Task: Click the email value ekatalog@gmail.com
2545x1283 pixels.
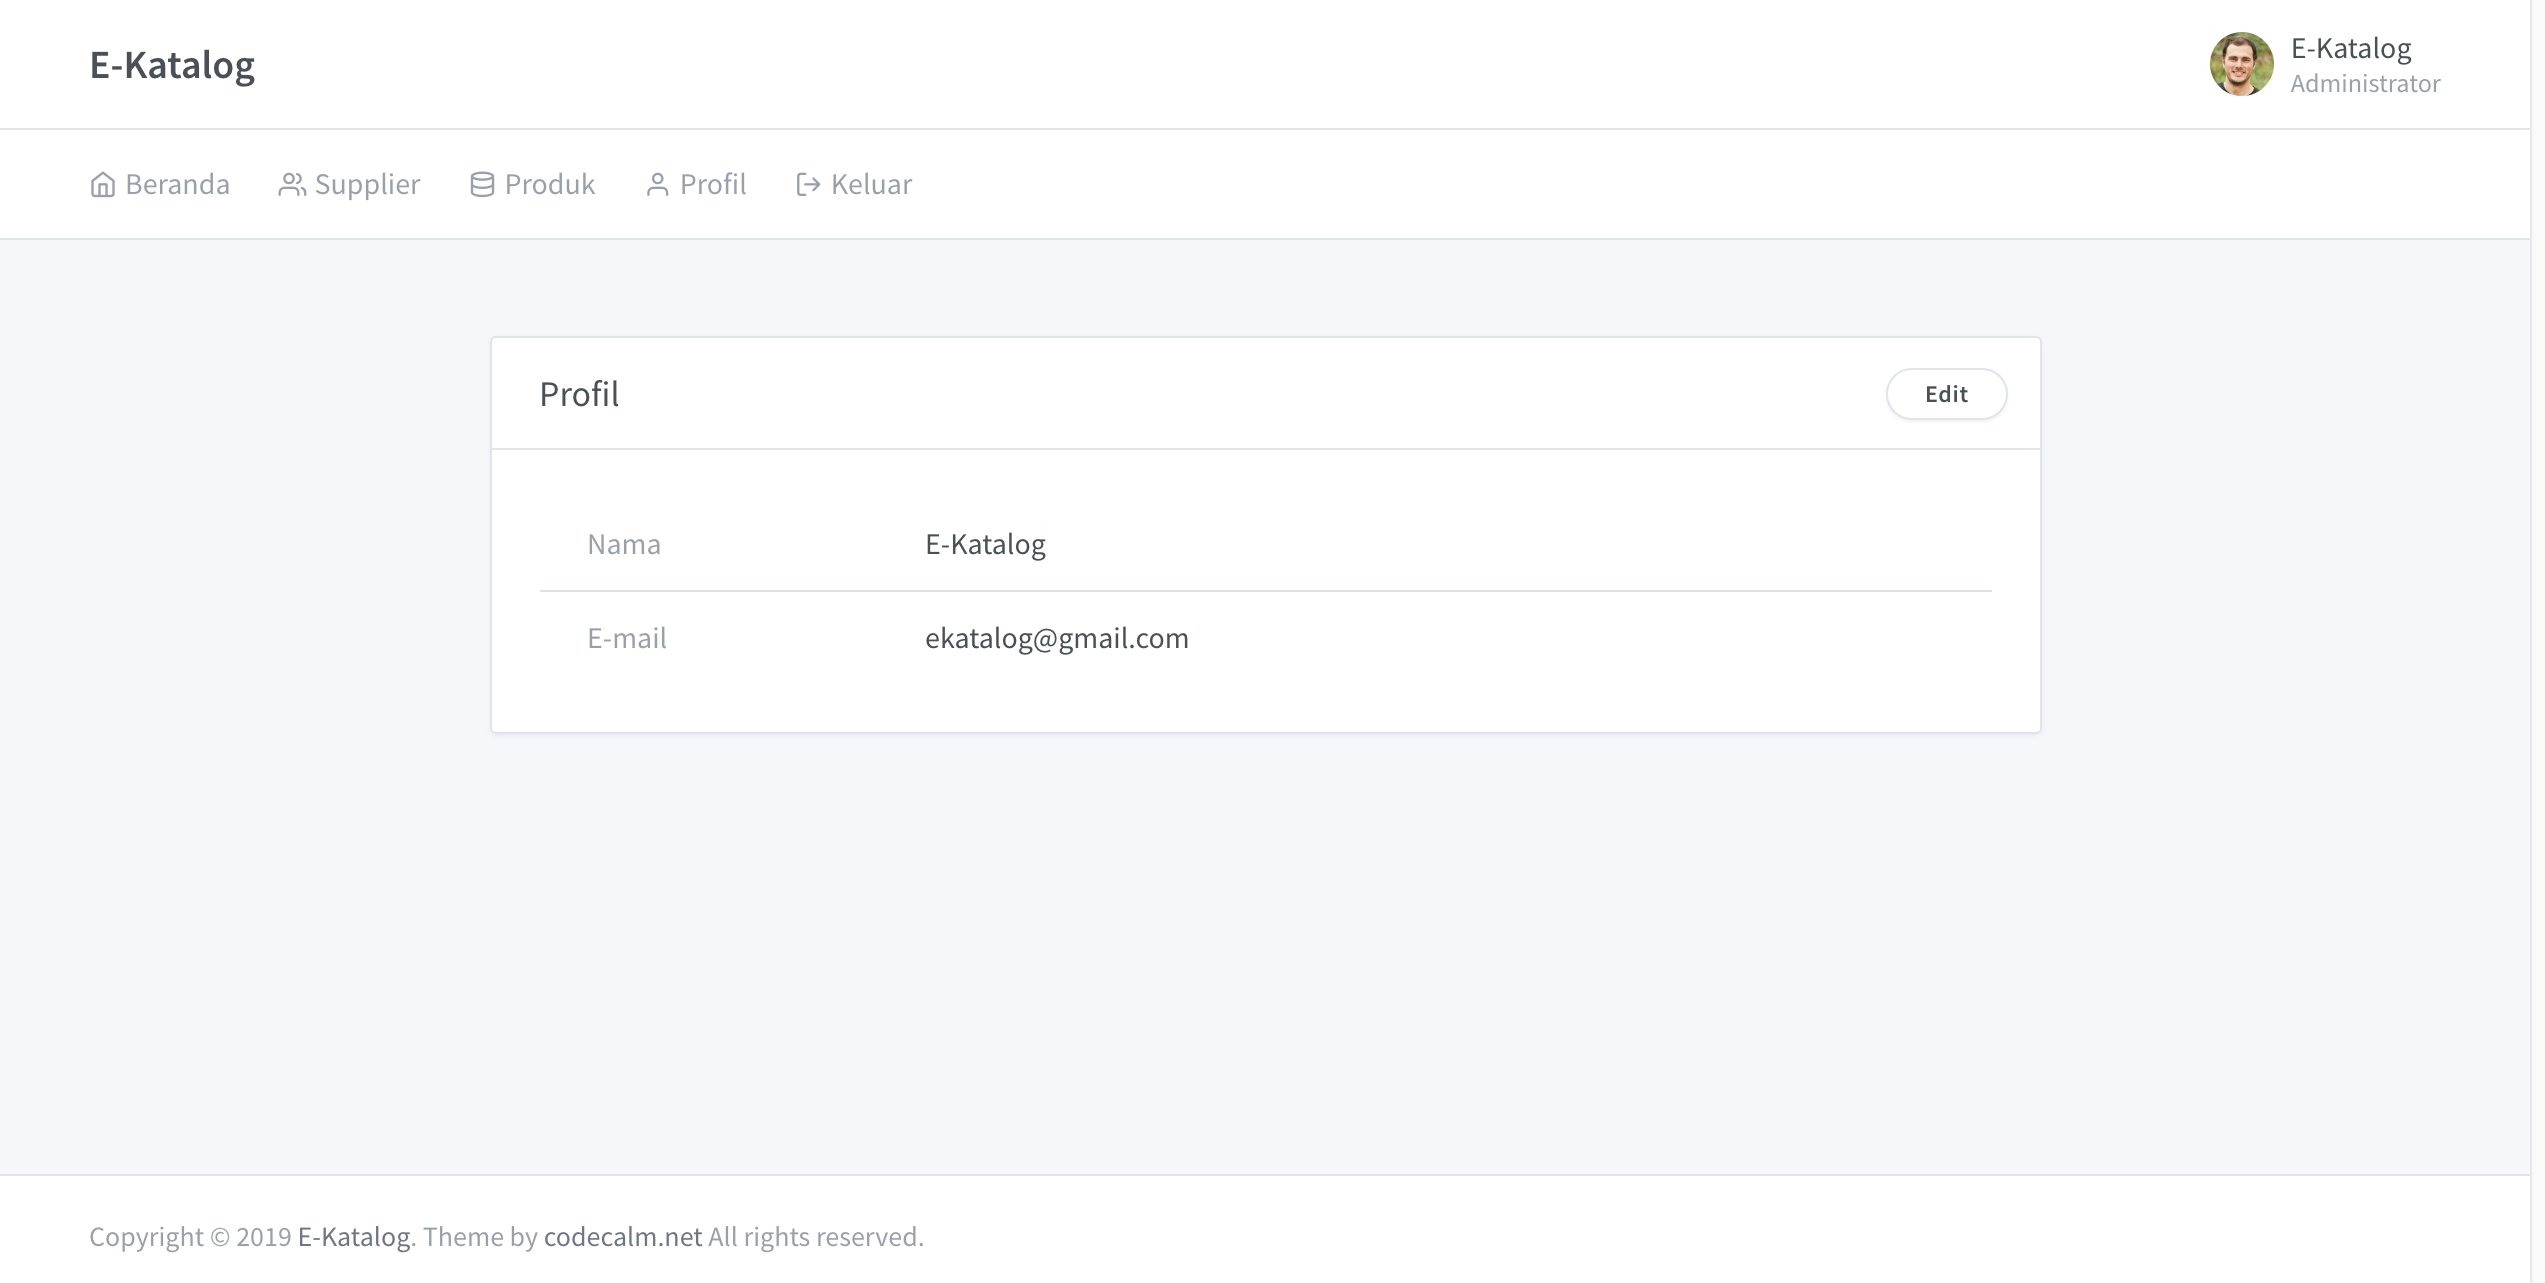Action: click(x=1056, y=638)
